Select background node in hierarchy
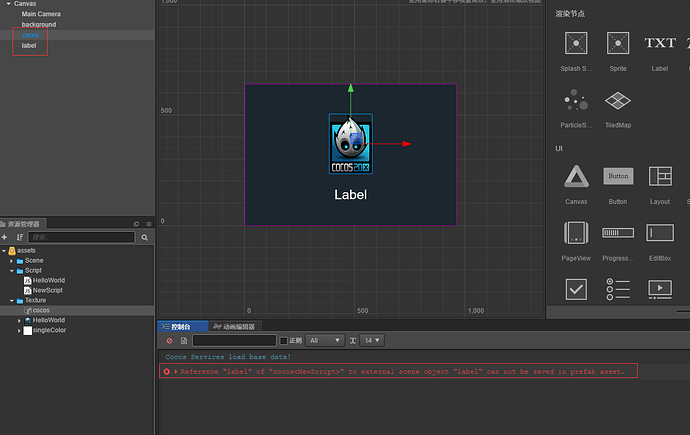 pyautogui.click(x=39, y=25)
